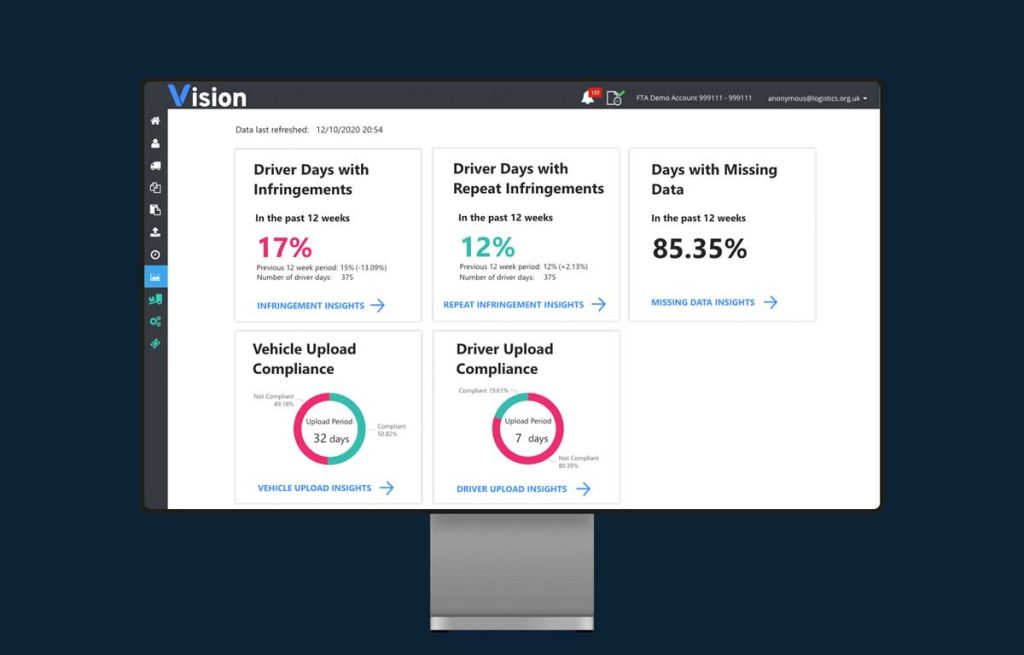Open the Driver Upload Insights link
The height and width of the screenshot is (655, 1024).
[x=511, y=488]
